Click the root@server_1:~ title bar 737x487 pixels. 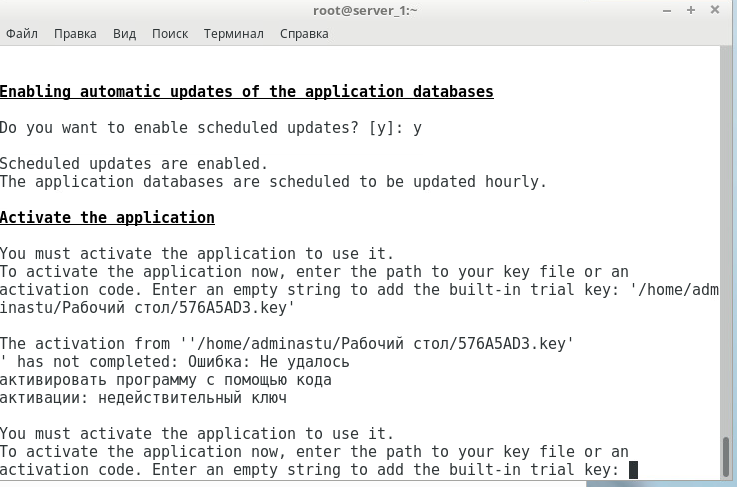click(368, 10)
